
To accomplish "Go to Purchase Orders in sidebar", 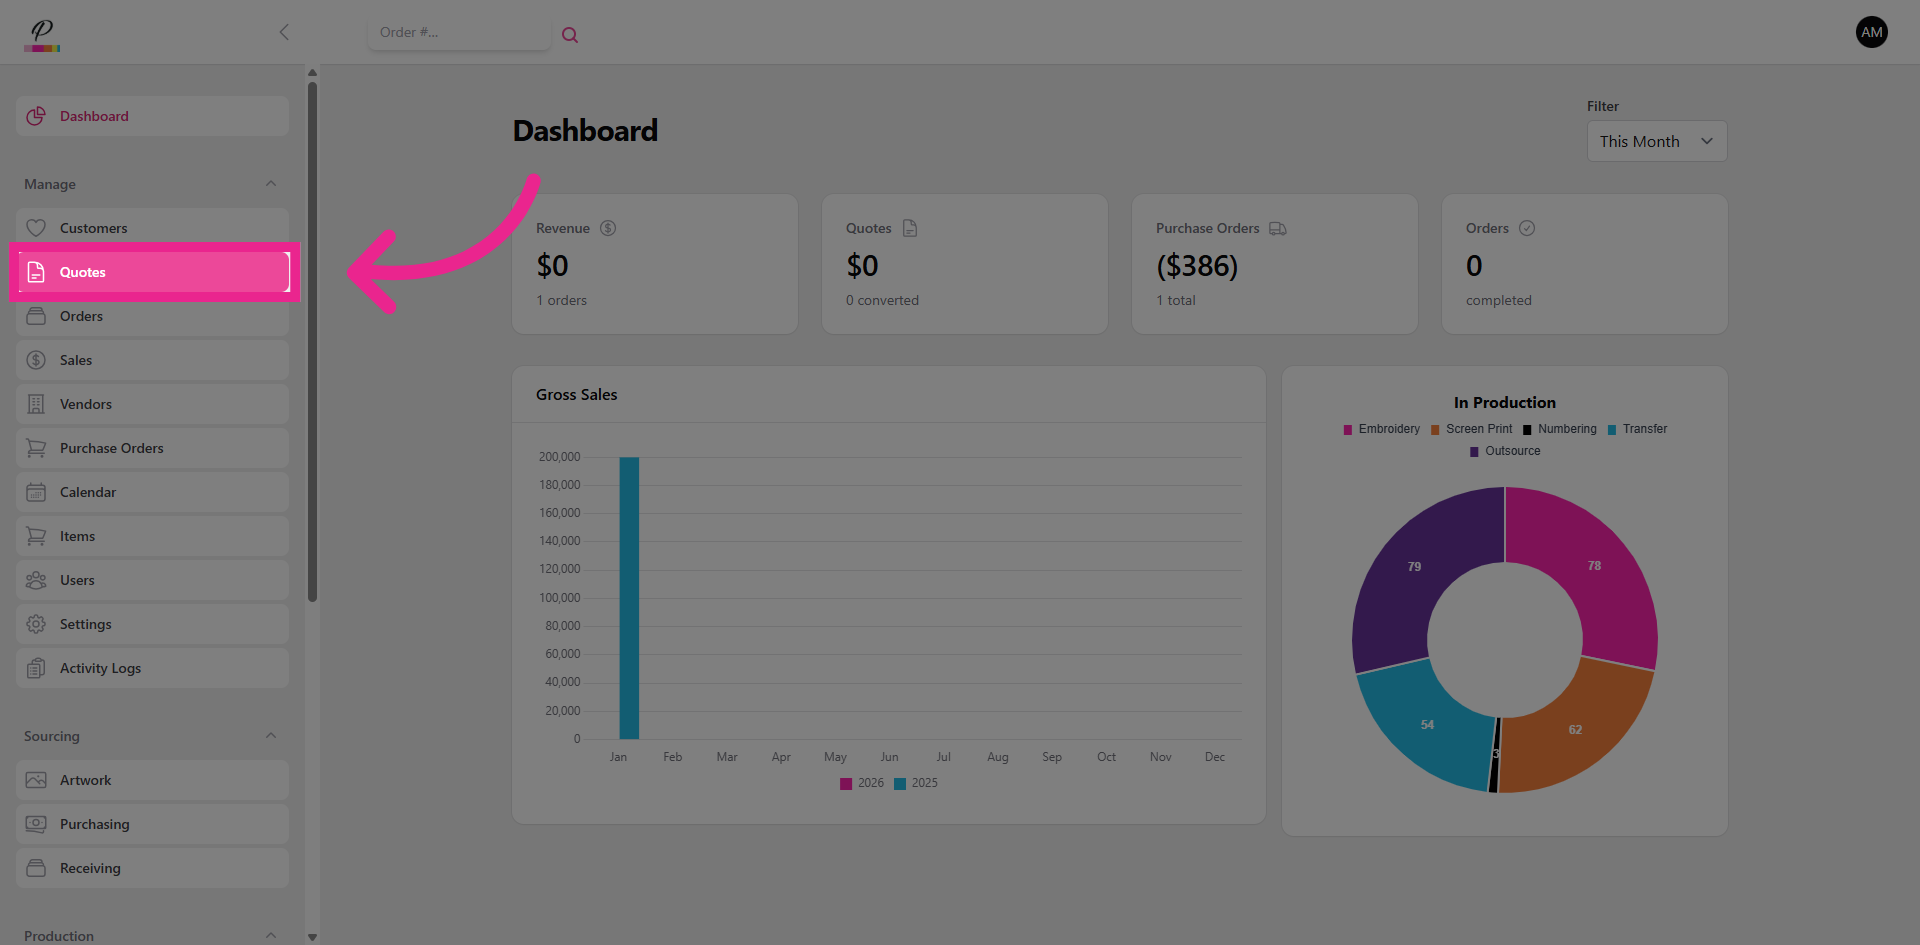I will pos(111,448).
